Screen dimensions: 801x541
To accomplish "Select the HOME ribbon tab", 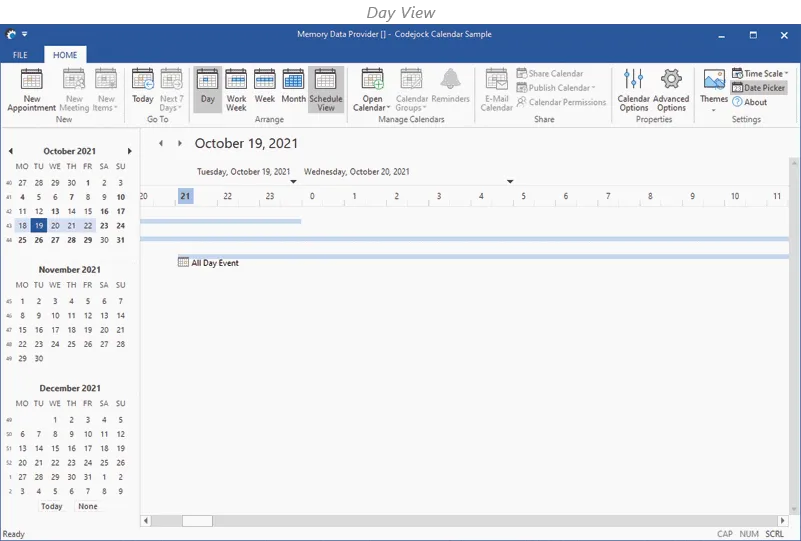I will (x=65, y=55).
